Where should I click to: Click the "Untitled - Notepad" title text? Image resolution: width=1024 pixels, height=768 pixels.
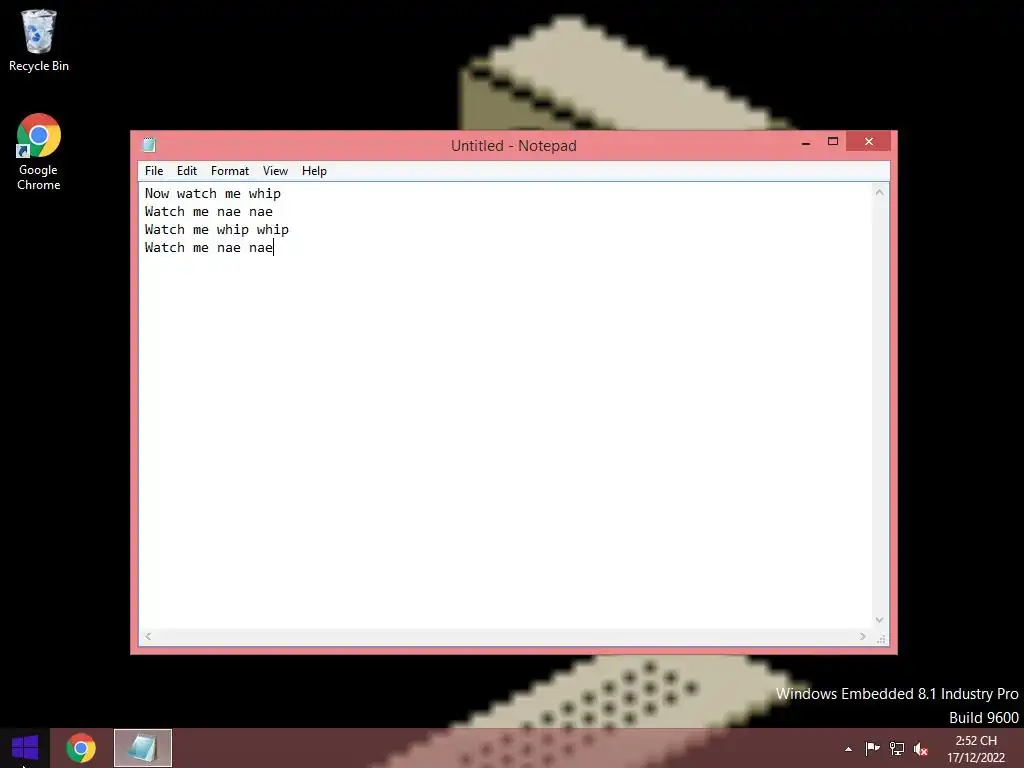point(514,146)
